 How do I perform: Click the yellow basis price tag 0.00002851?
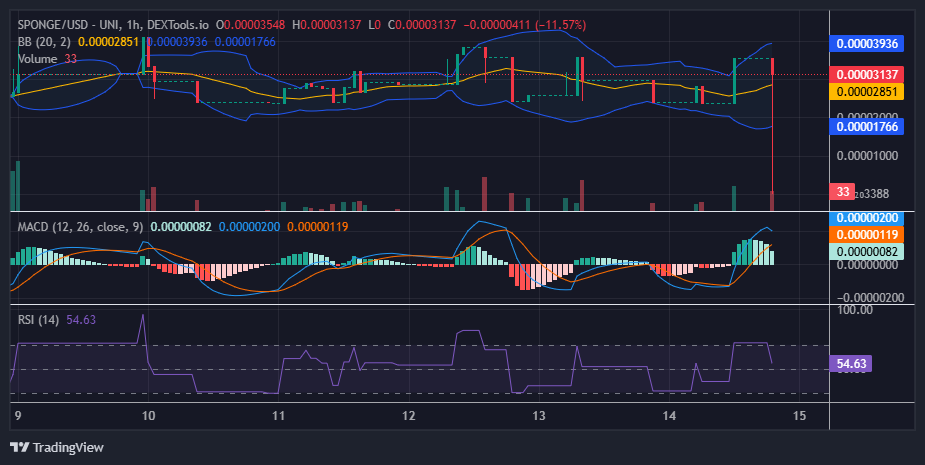pos(867,91)
